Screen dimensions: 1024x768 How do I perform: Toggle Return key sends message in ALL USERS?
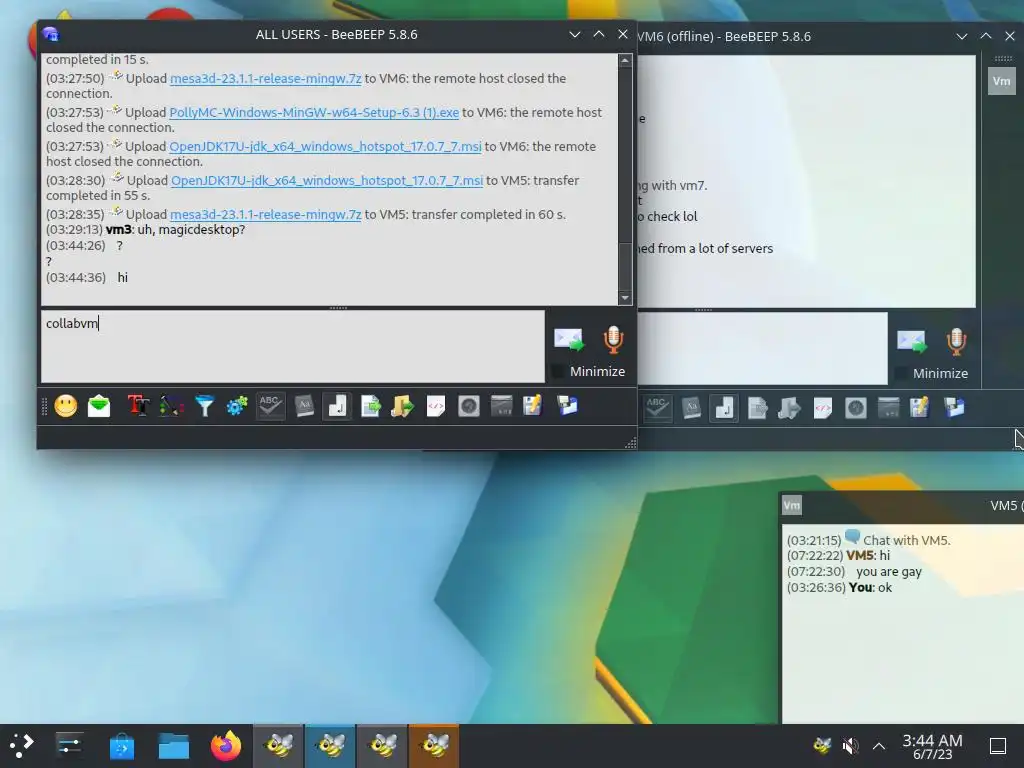tap(337, 406)
